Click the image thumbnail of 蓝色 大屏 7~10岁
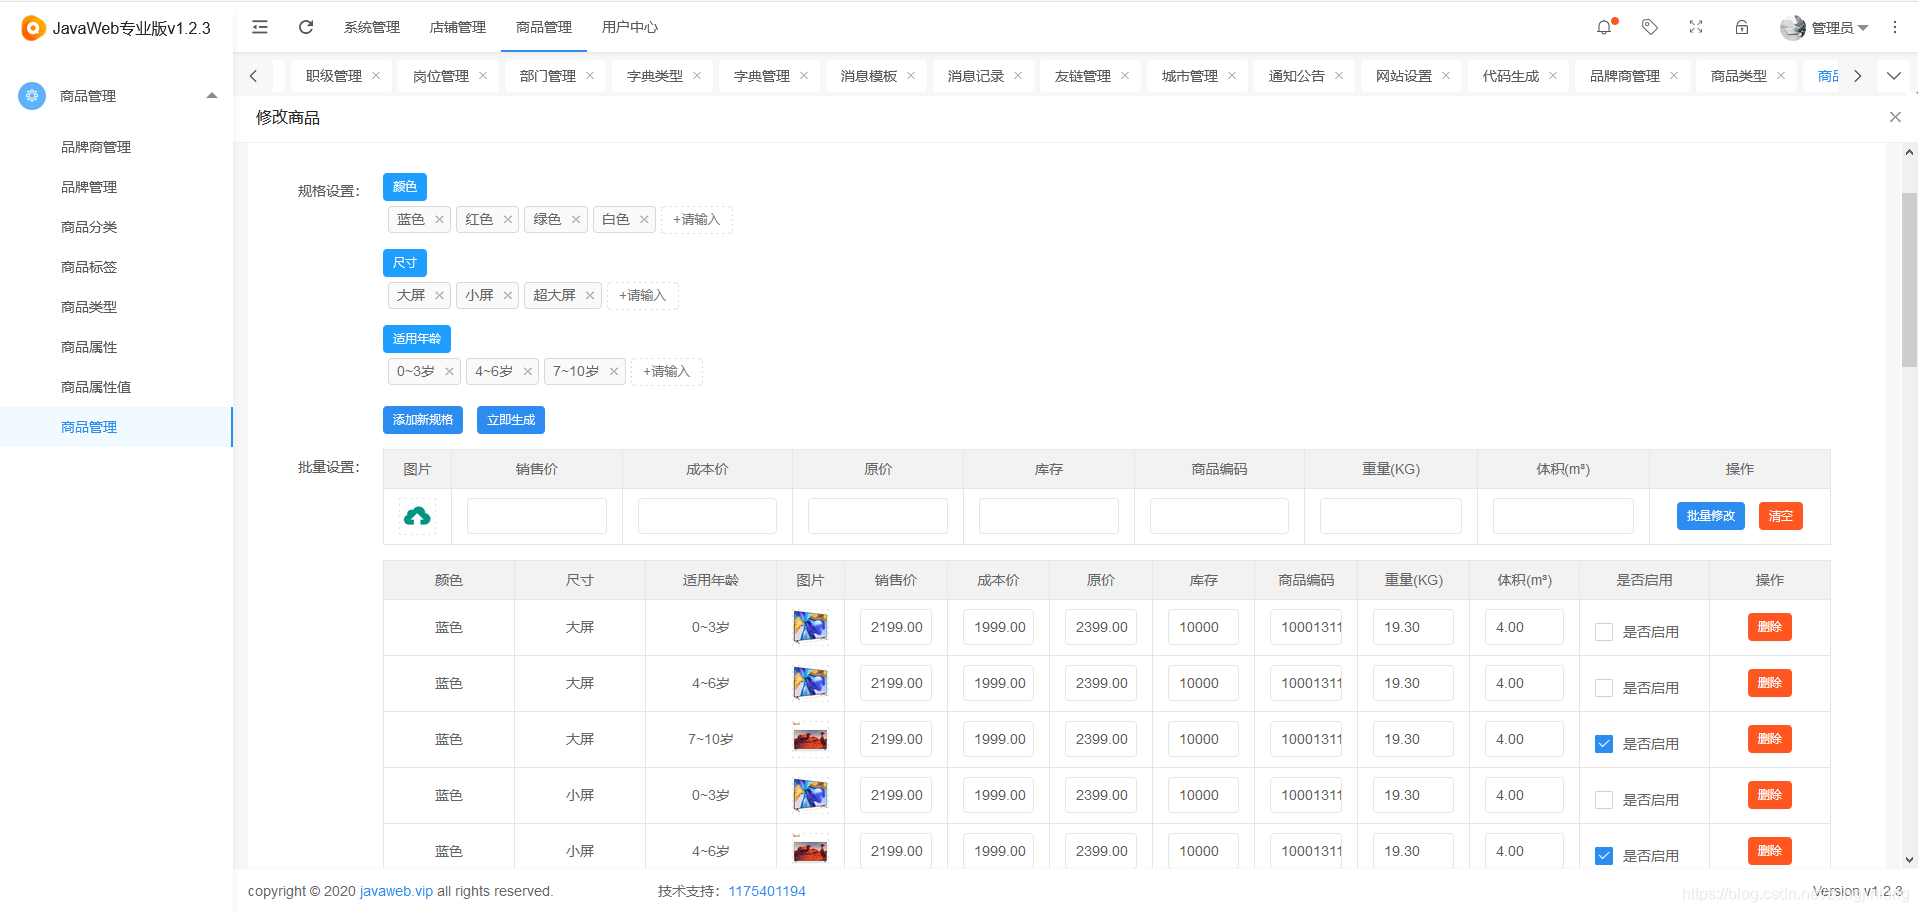The height and width of the screenshot is (912, 1918). 810,739
